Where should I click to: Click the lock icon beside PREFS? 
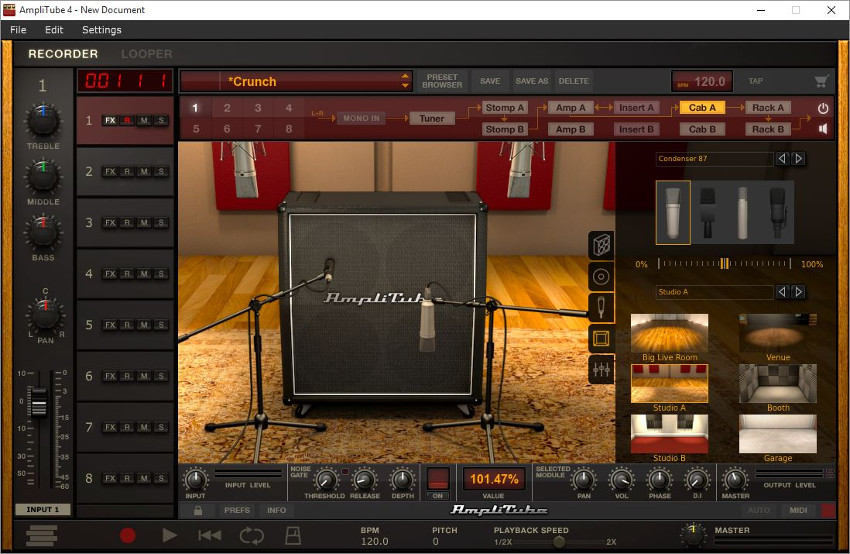tap(198, 511)
